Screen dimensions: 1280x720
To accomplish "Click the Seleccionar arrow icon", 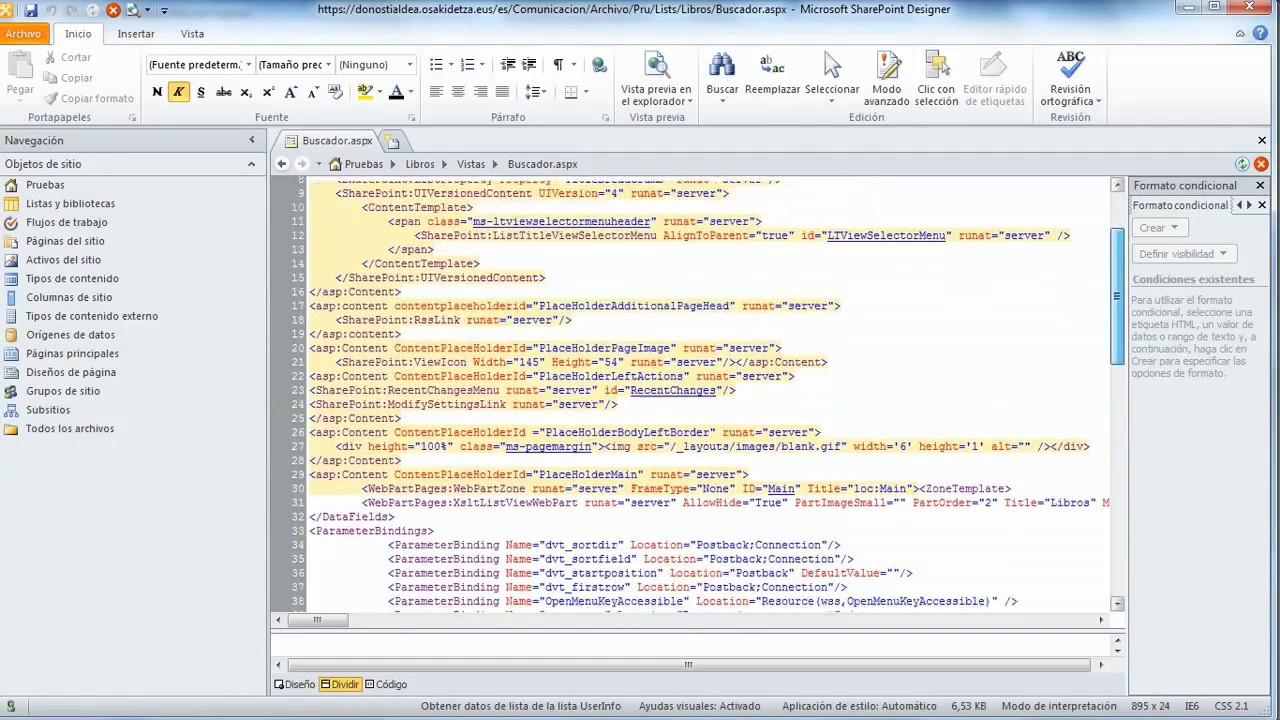I will point(832,66).
